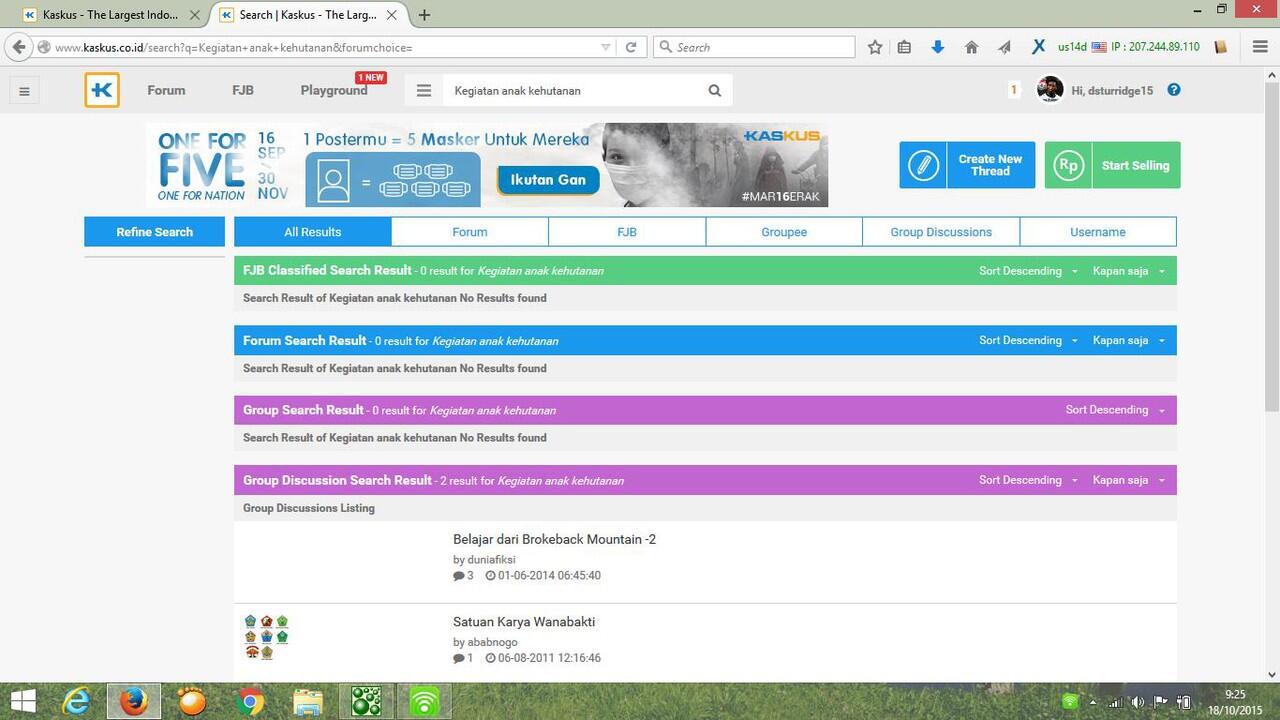Go to the Firefox home page icon
The width and height of the screenshot is (1280, 720).
tap(971, 47)
